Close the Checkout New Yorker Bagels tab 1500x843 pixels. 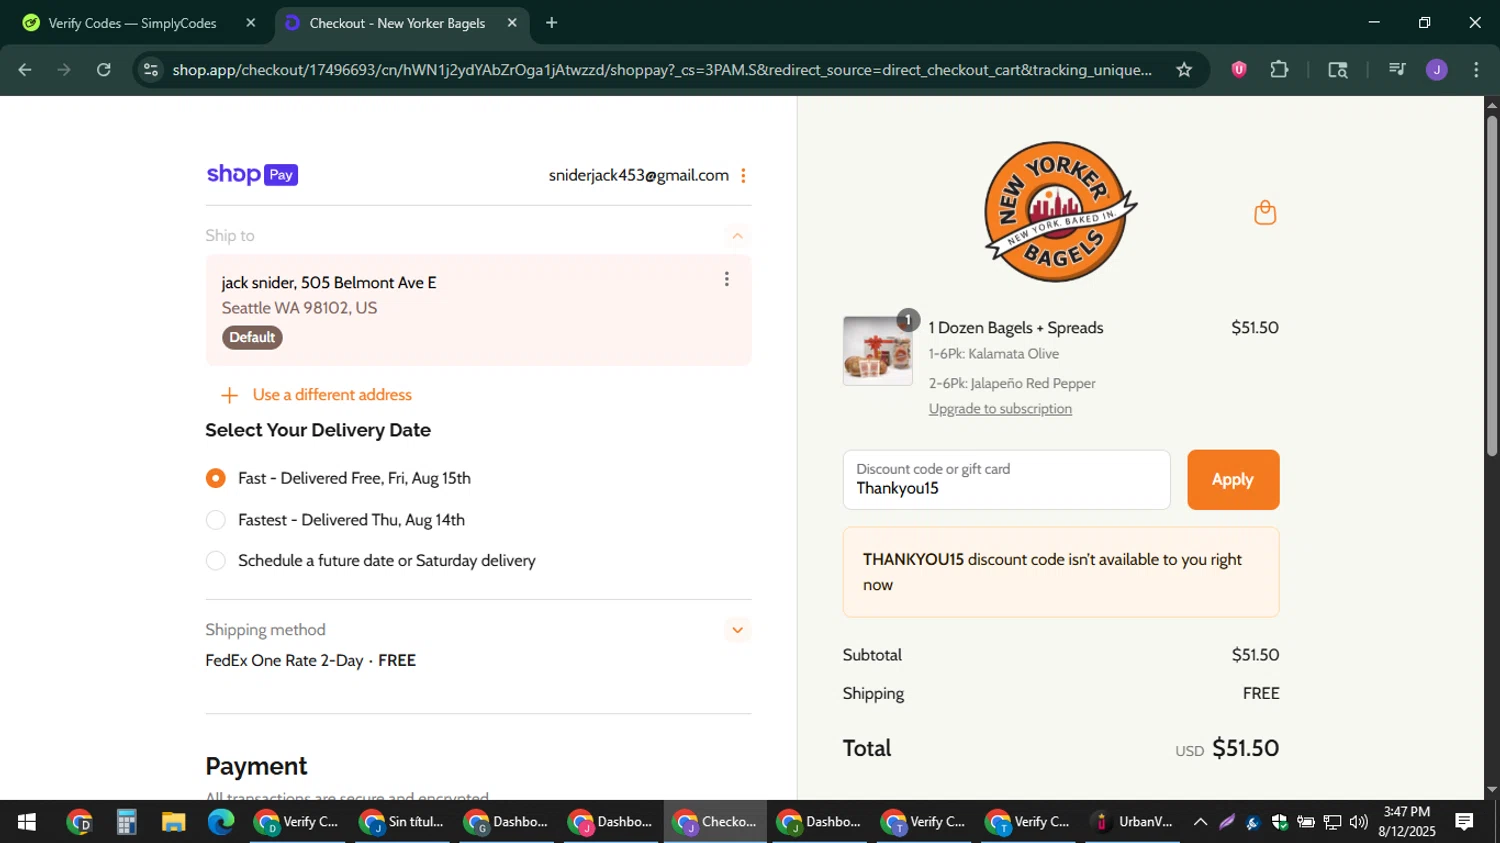tap(512, 23)
